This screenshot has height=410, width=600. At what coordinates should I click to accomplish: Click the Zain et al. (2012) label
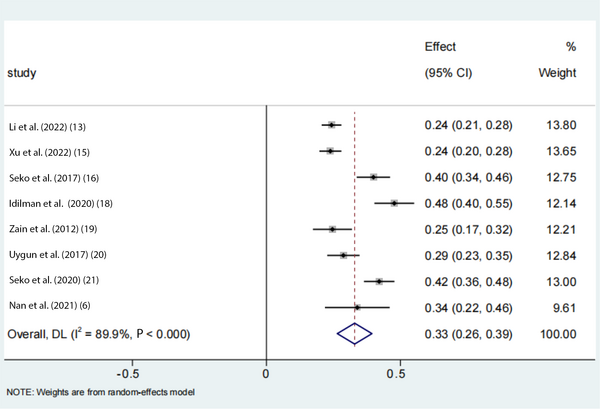[53, 229]
